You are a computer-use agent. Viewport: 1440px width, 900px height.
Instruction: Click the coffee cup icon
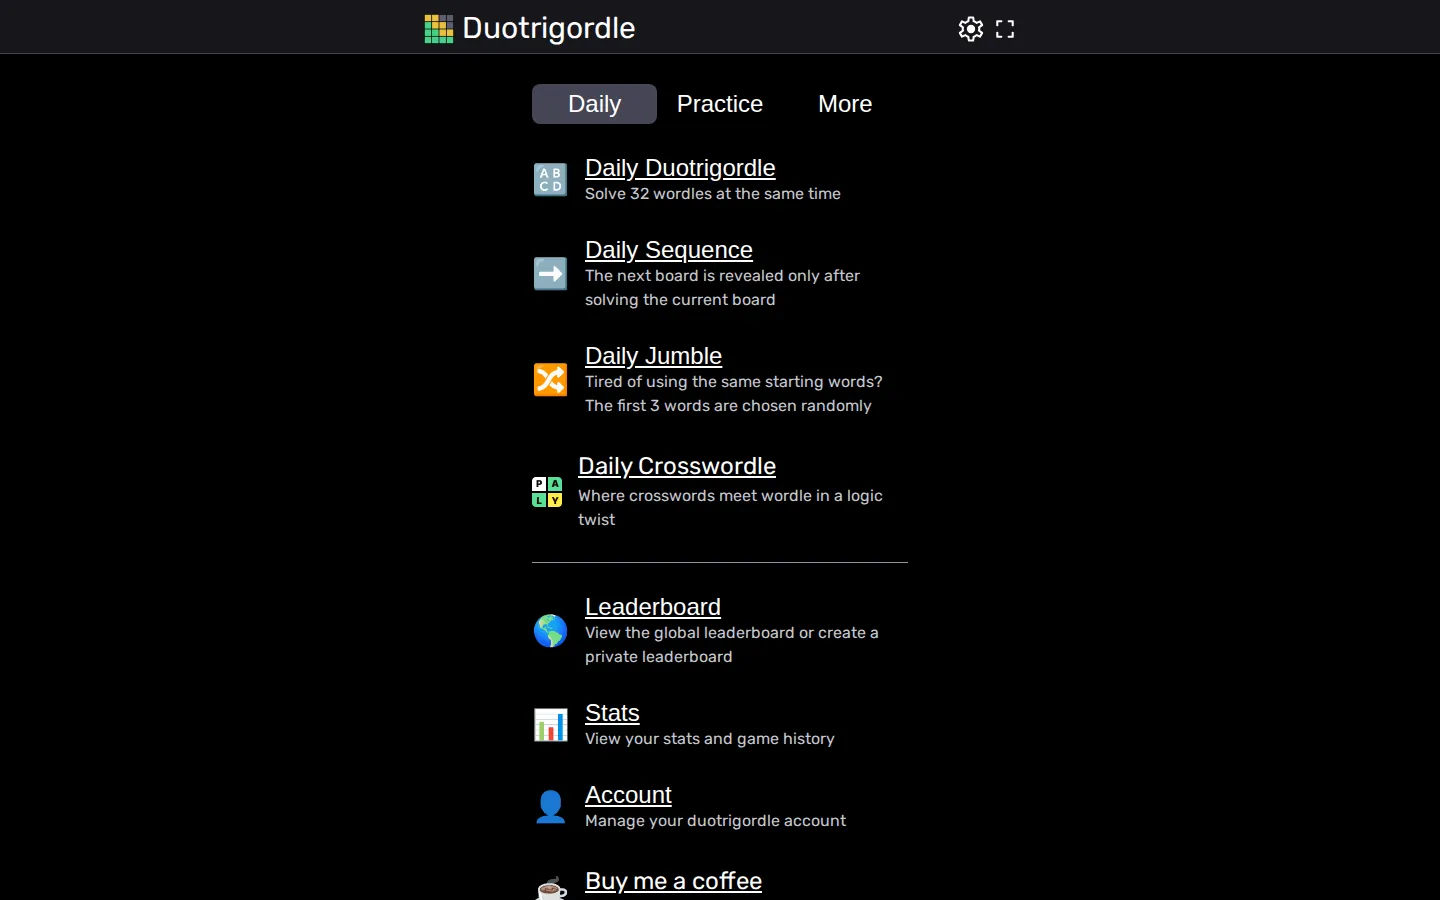point(550,887)
